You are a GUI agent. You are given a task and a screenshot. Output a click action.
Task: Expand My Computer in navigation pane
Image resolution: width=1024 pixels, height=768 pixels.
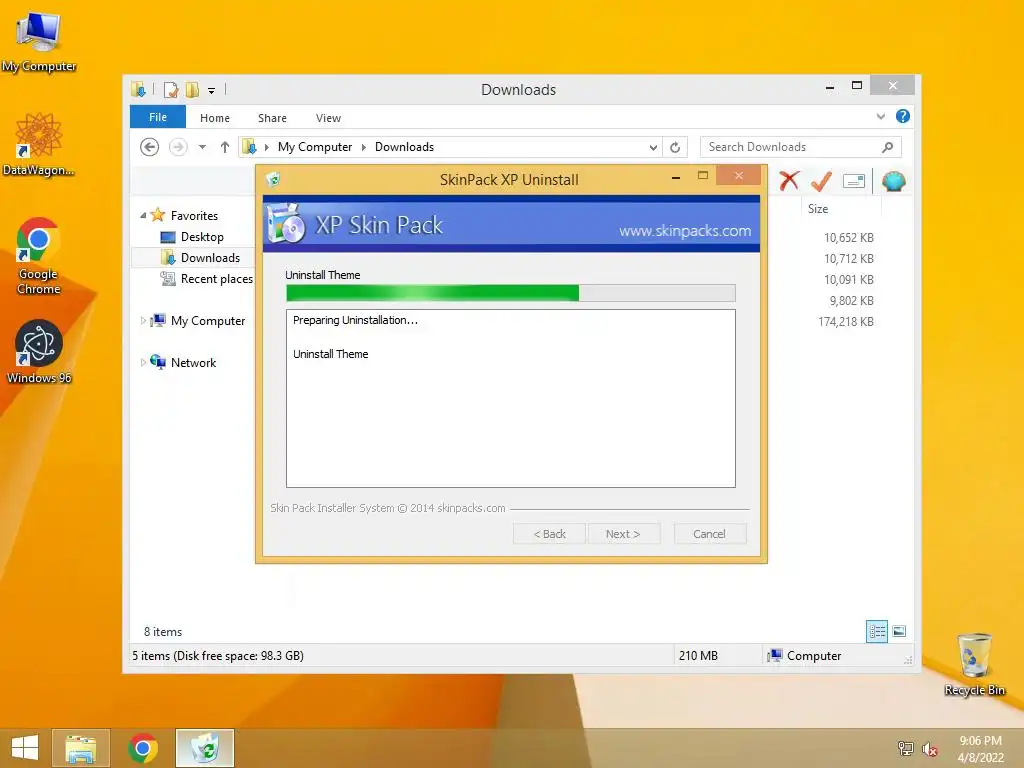[x=143, y=321]
